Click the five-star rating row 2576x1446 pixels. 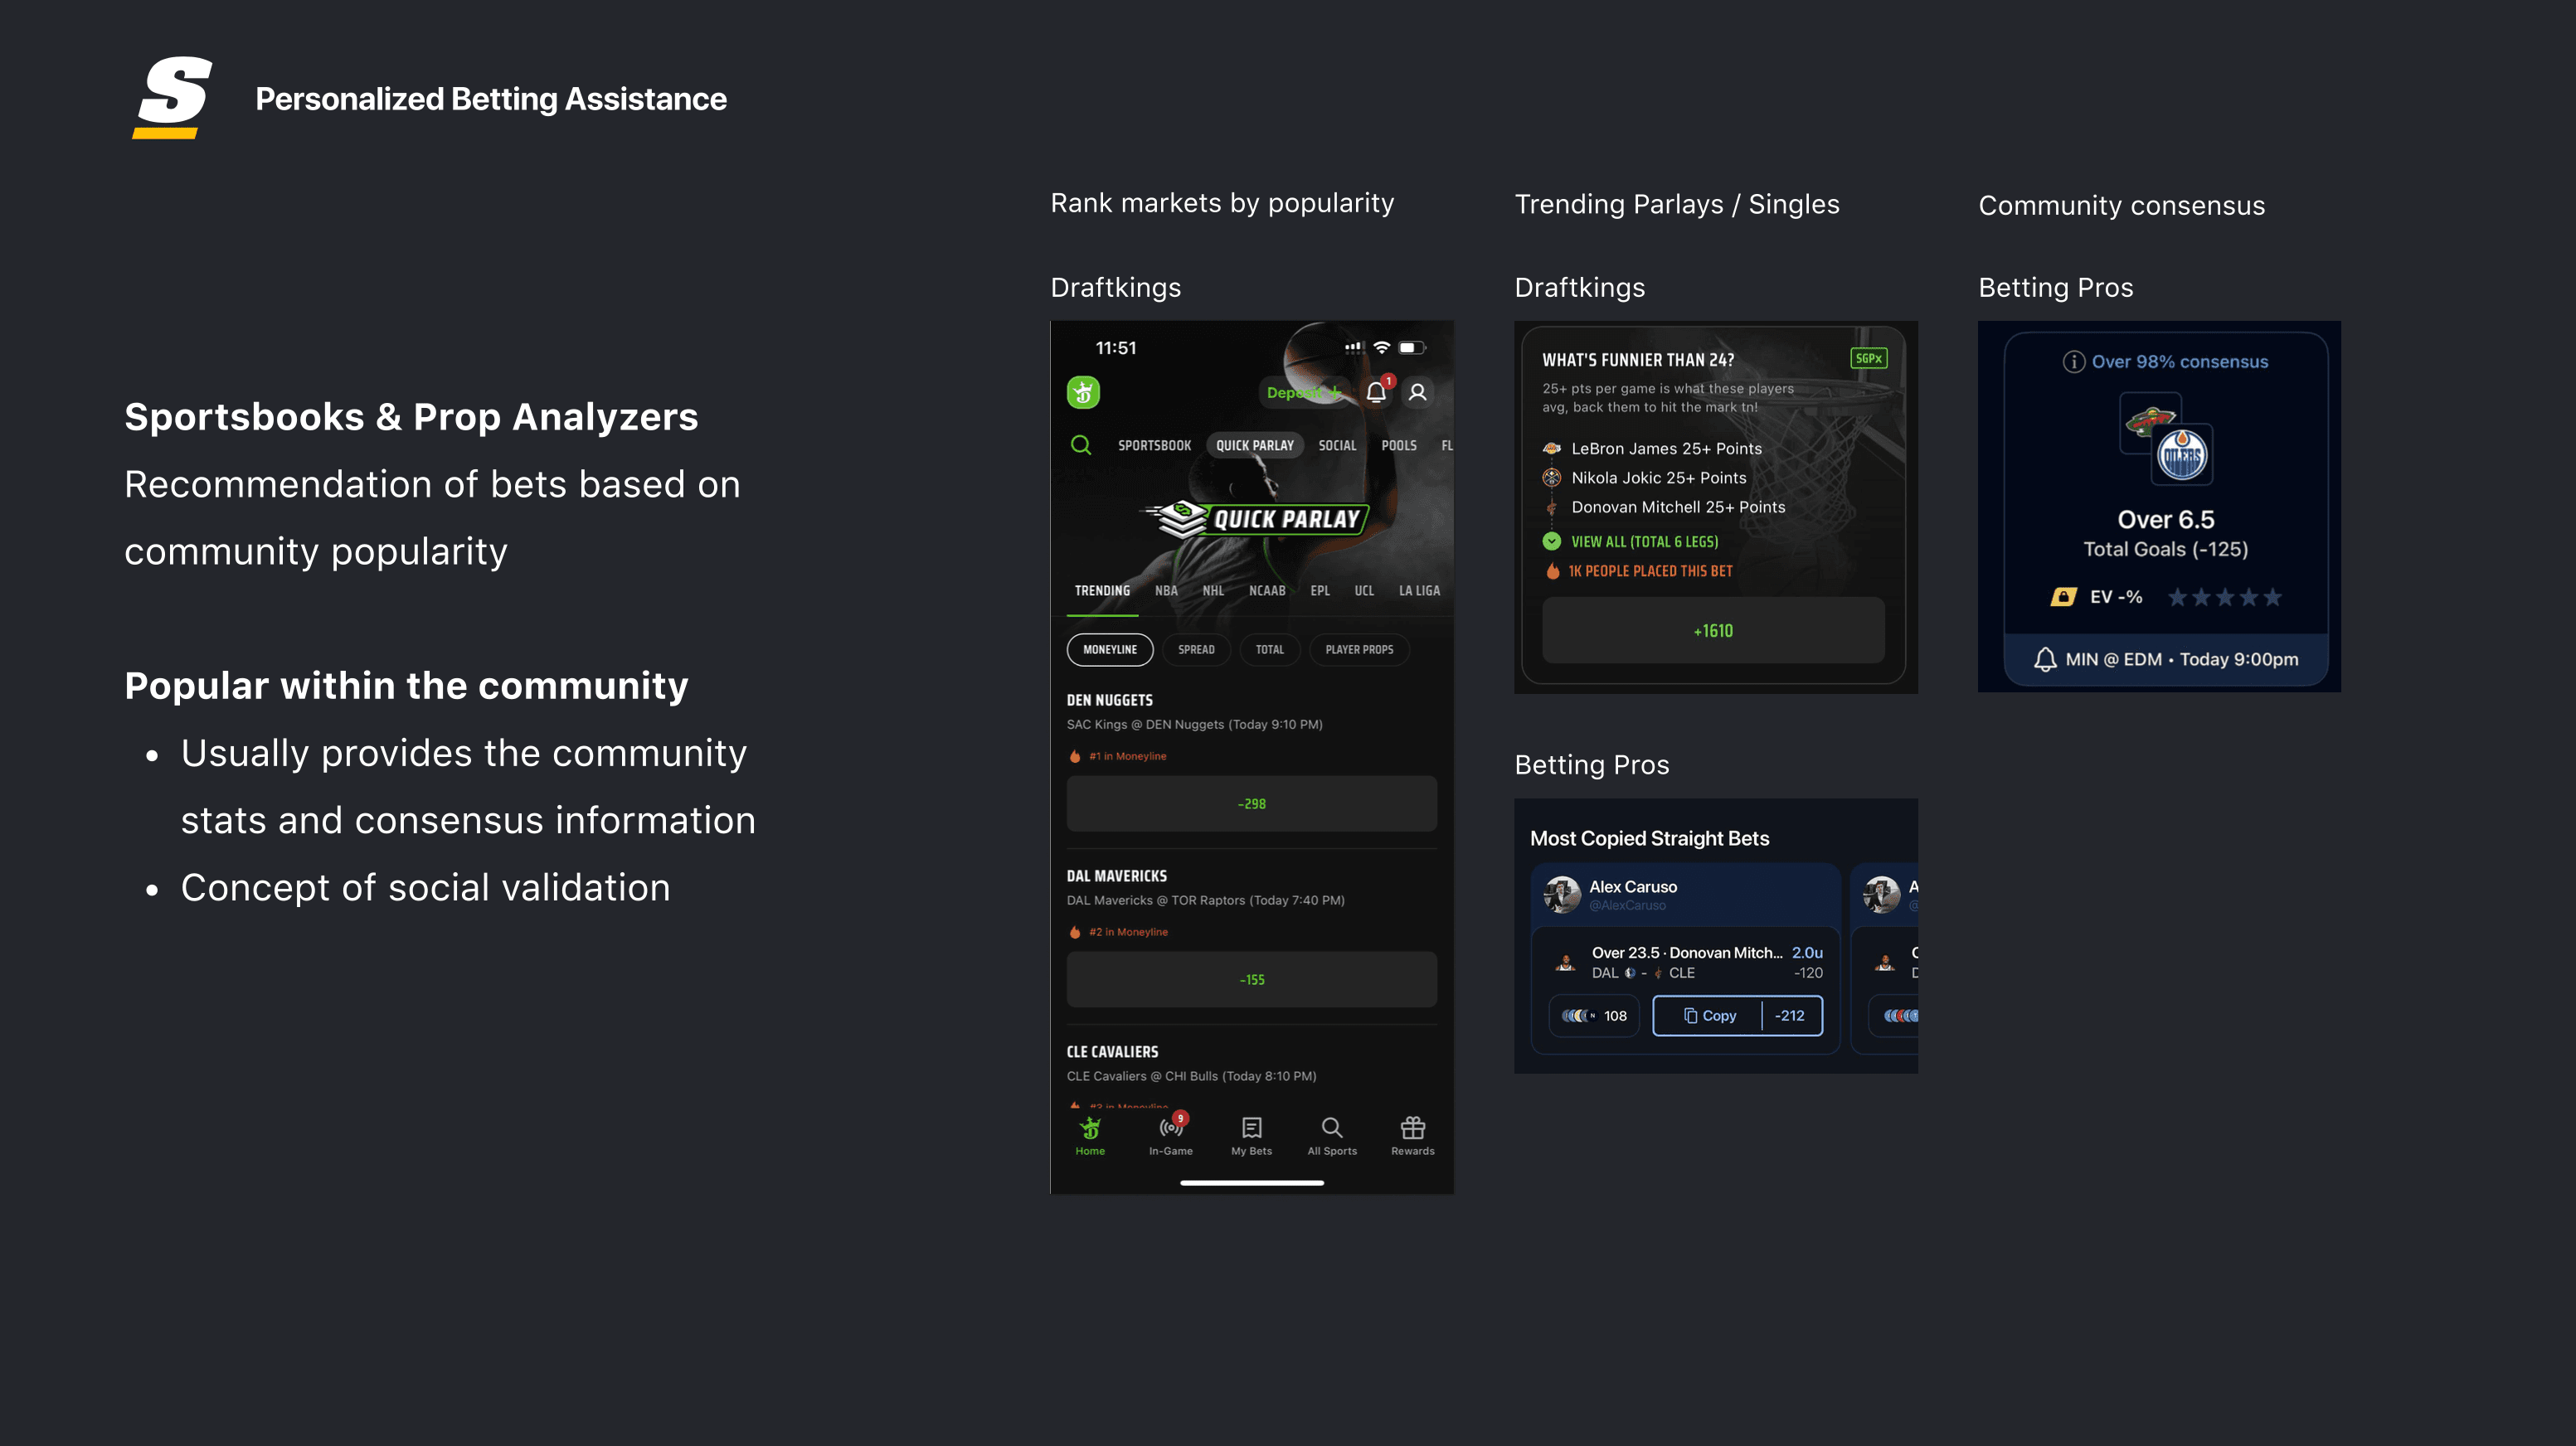pos(2224,597)
